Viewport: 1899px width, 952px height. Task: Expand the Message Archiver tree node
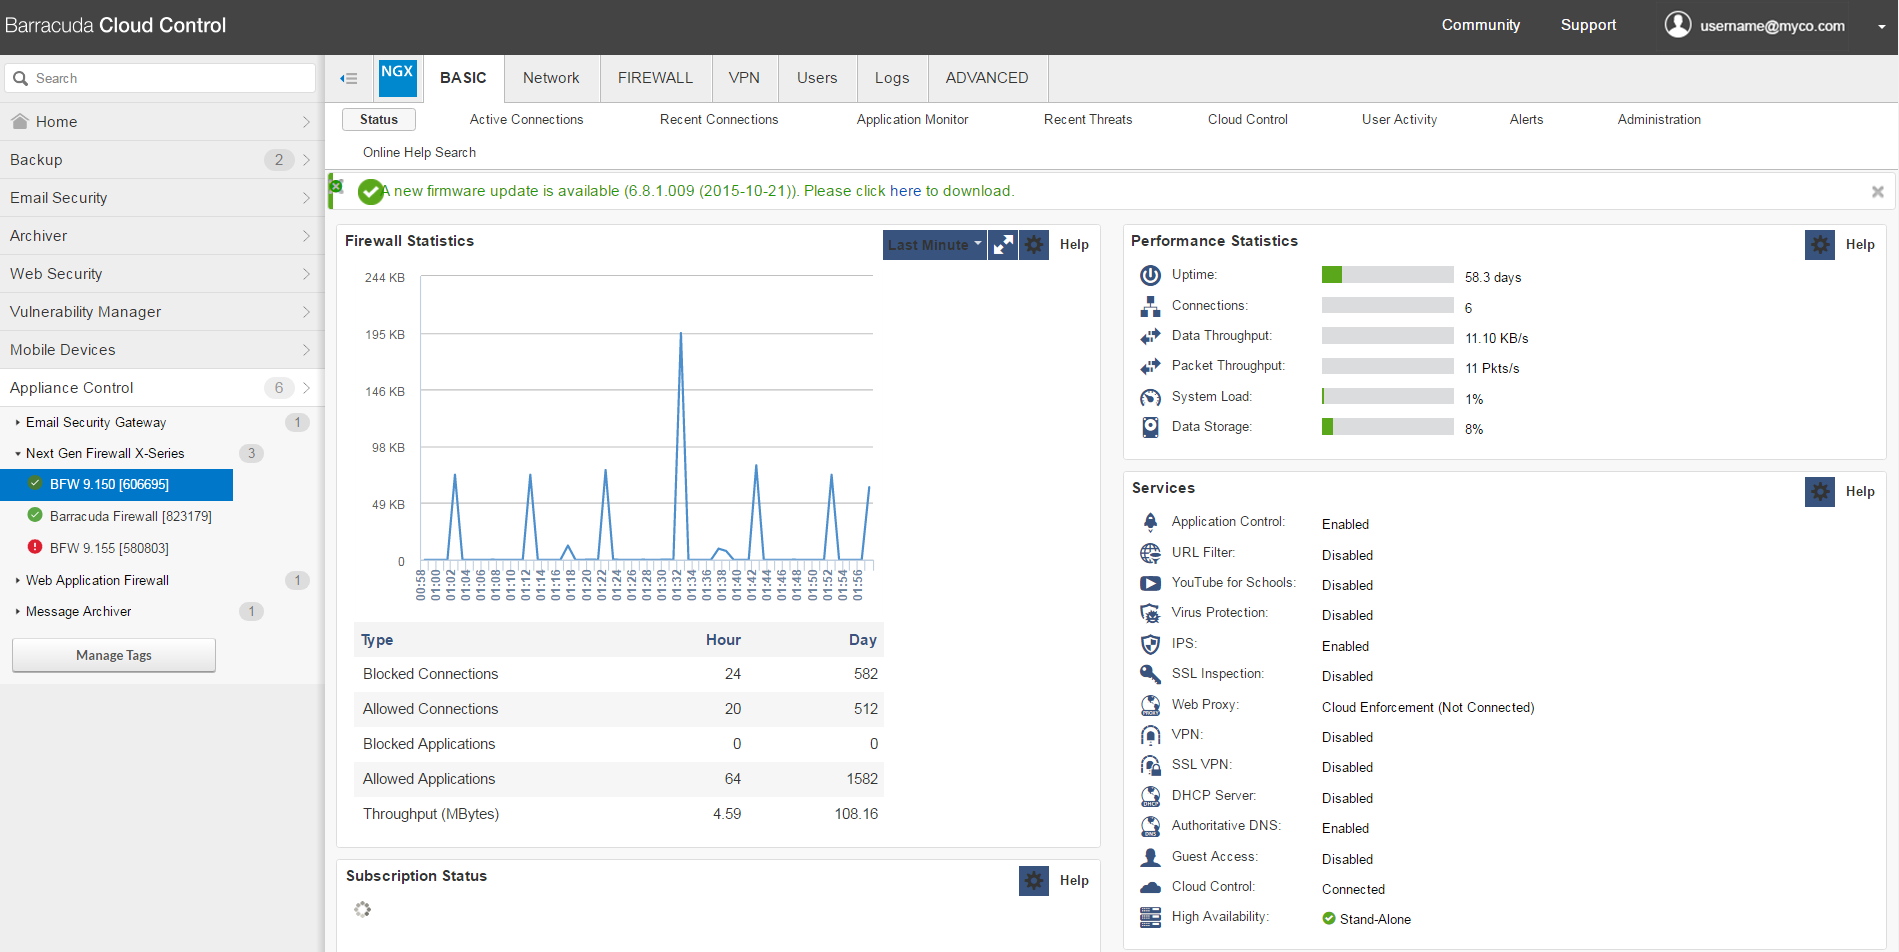click(18, 611)
